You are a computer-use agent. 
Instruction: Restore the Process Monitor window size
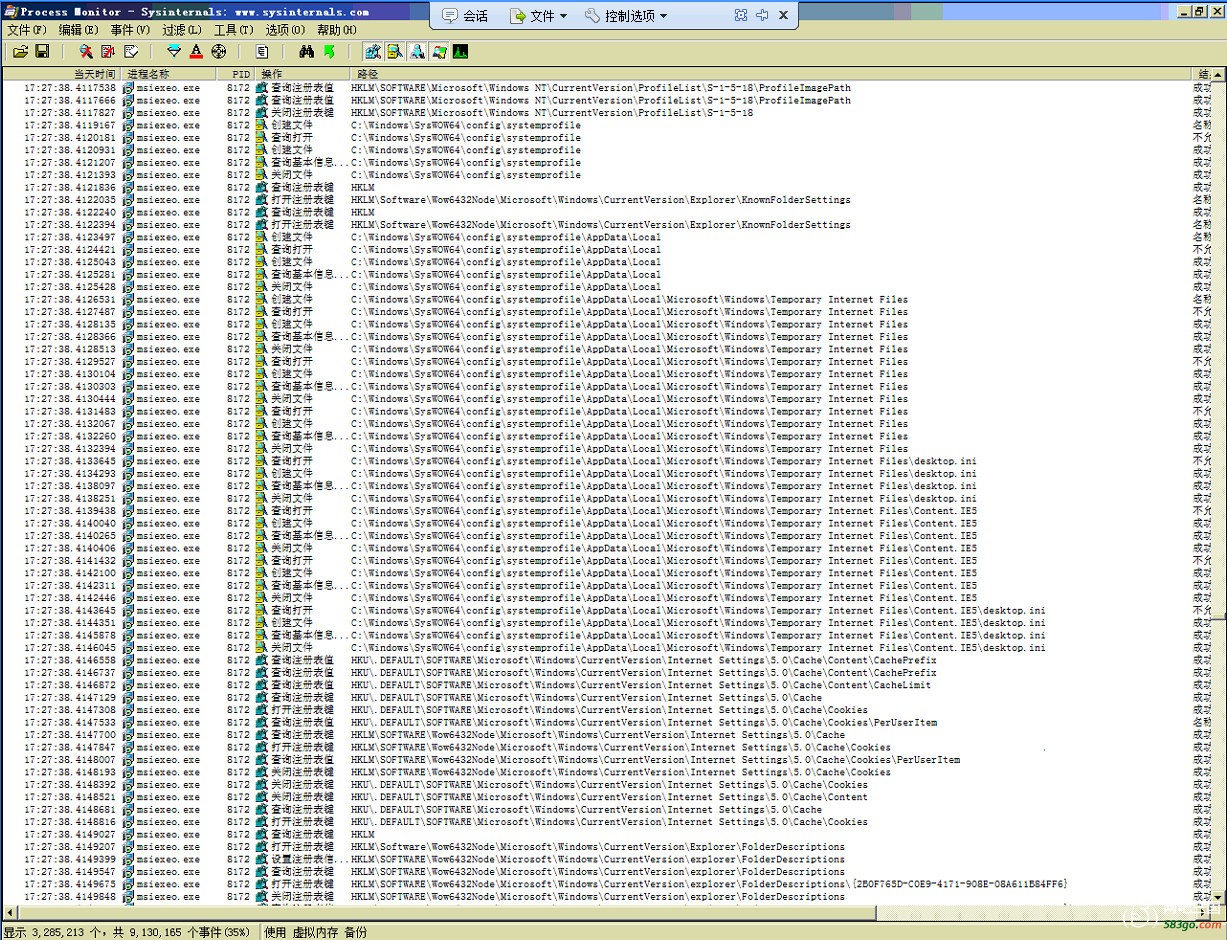pyautogui.click(x=1200, y=11)
